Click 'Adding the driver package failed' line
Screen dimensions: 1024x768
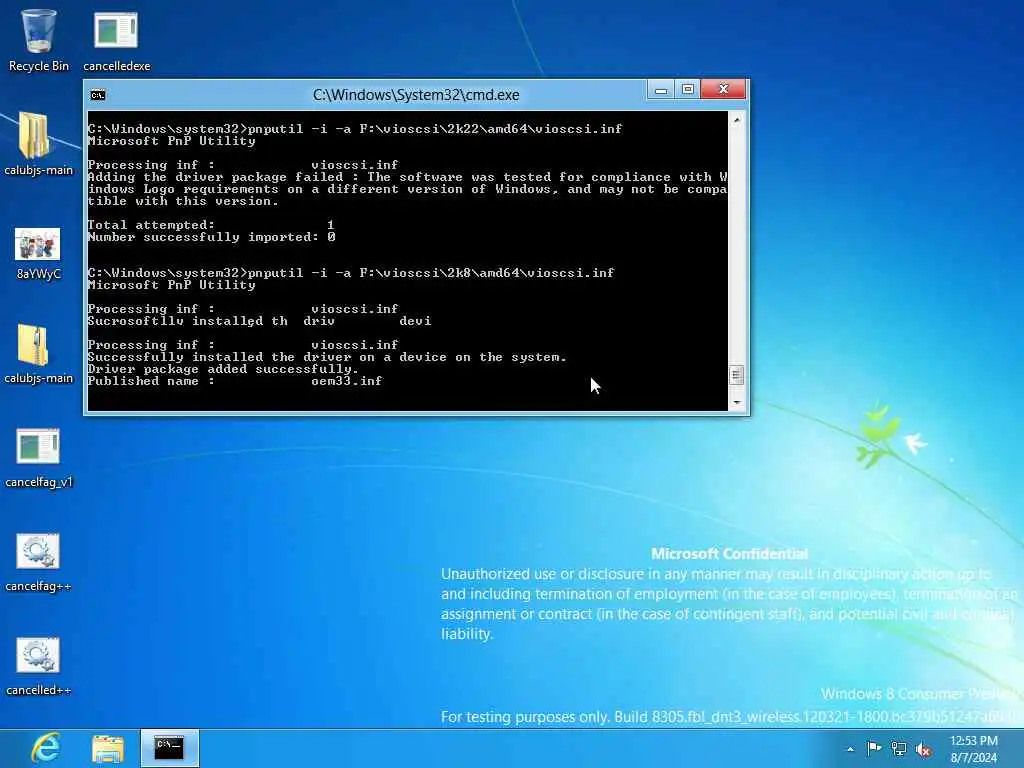click(408, 189)
